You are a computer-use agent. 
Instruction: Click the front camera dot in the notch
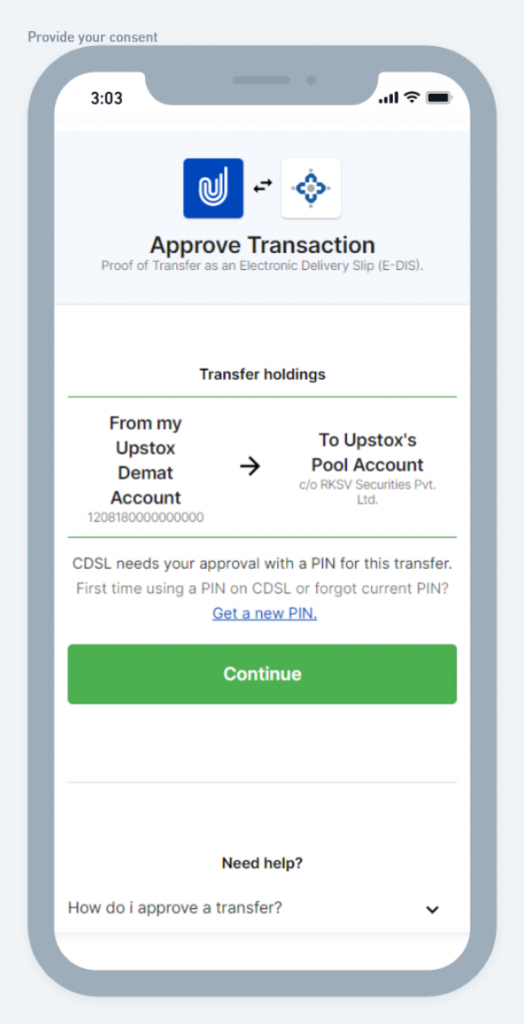(312, 80)
